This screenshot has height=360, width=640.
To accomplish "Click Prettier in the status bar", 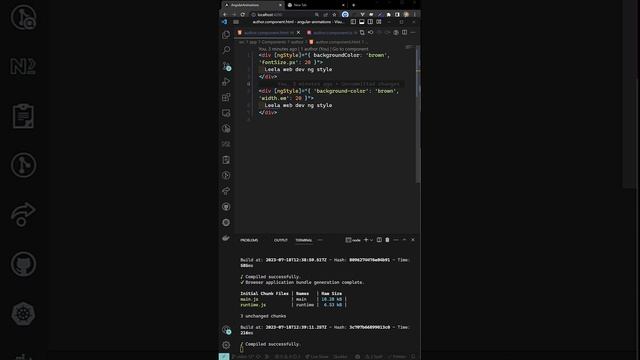I will point(397,357).
